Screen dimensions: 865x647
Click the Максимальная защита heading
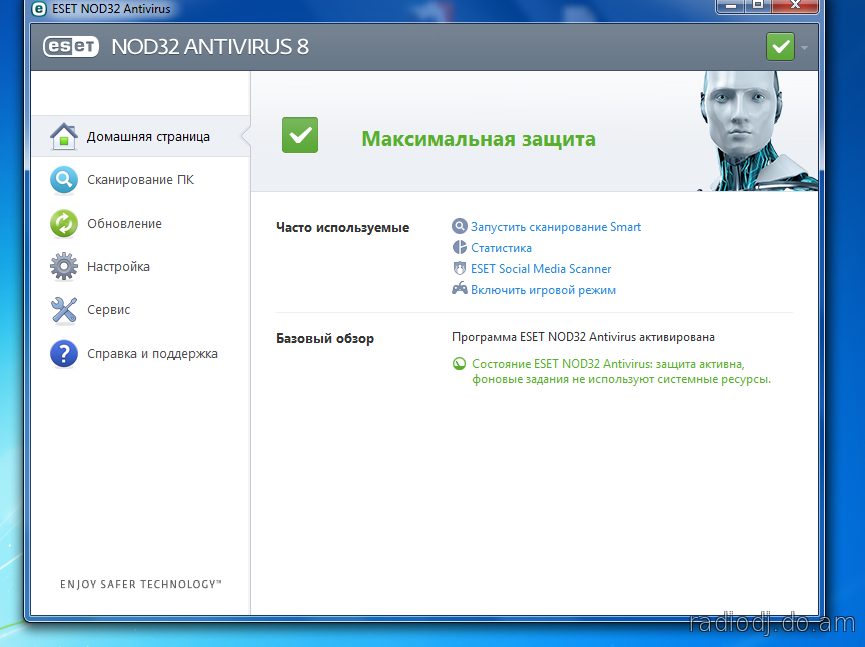[478, 138]
